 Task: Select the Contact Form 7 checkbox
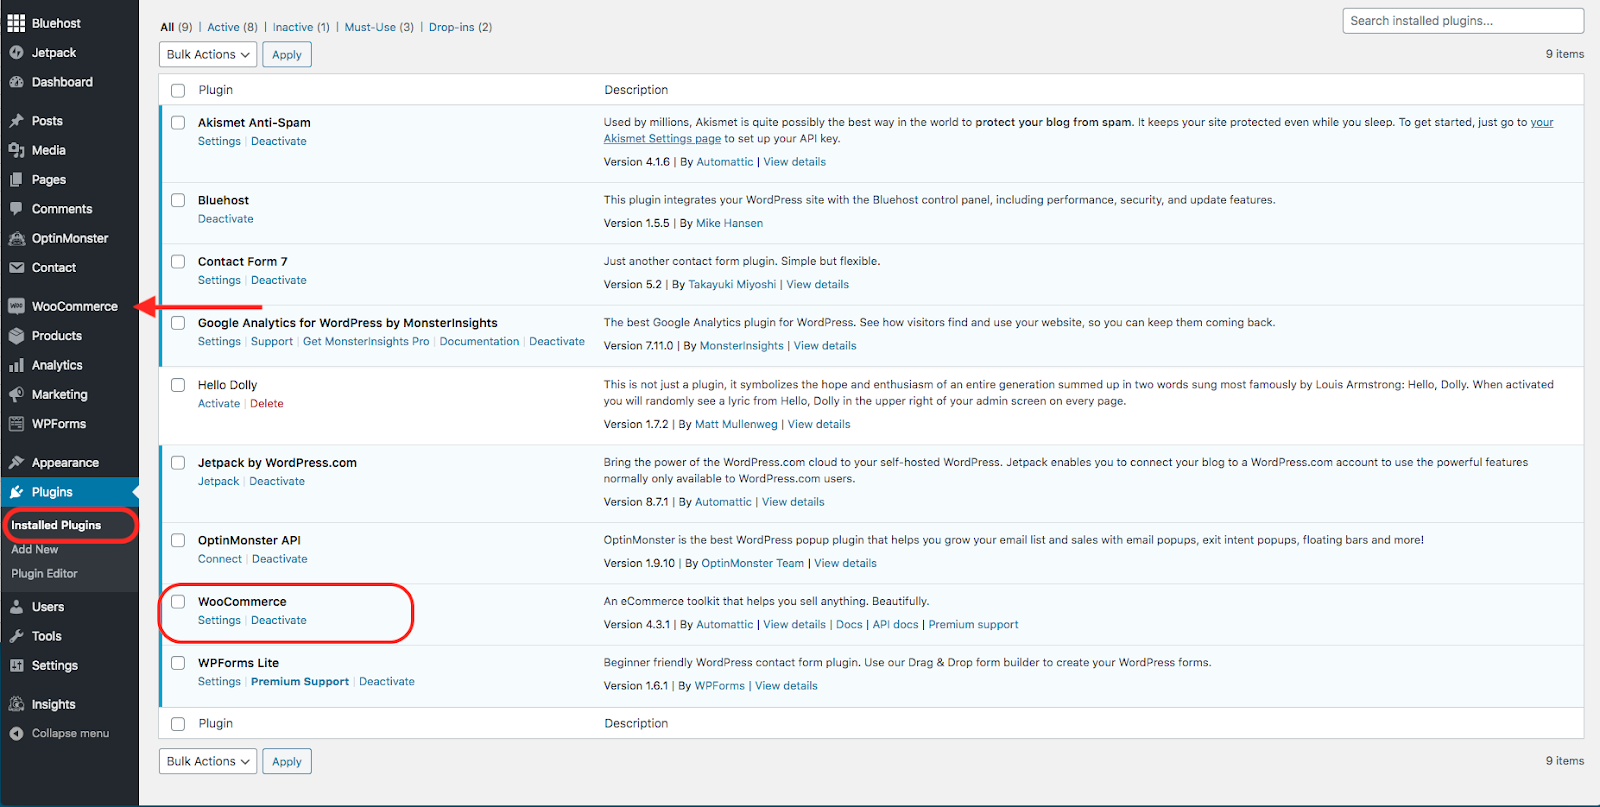click(x=178, y=262)
